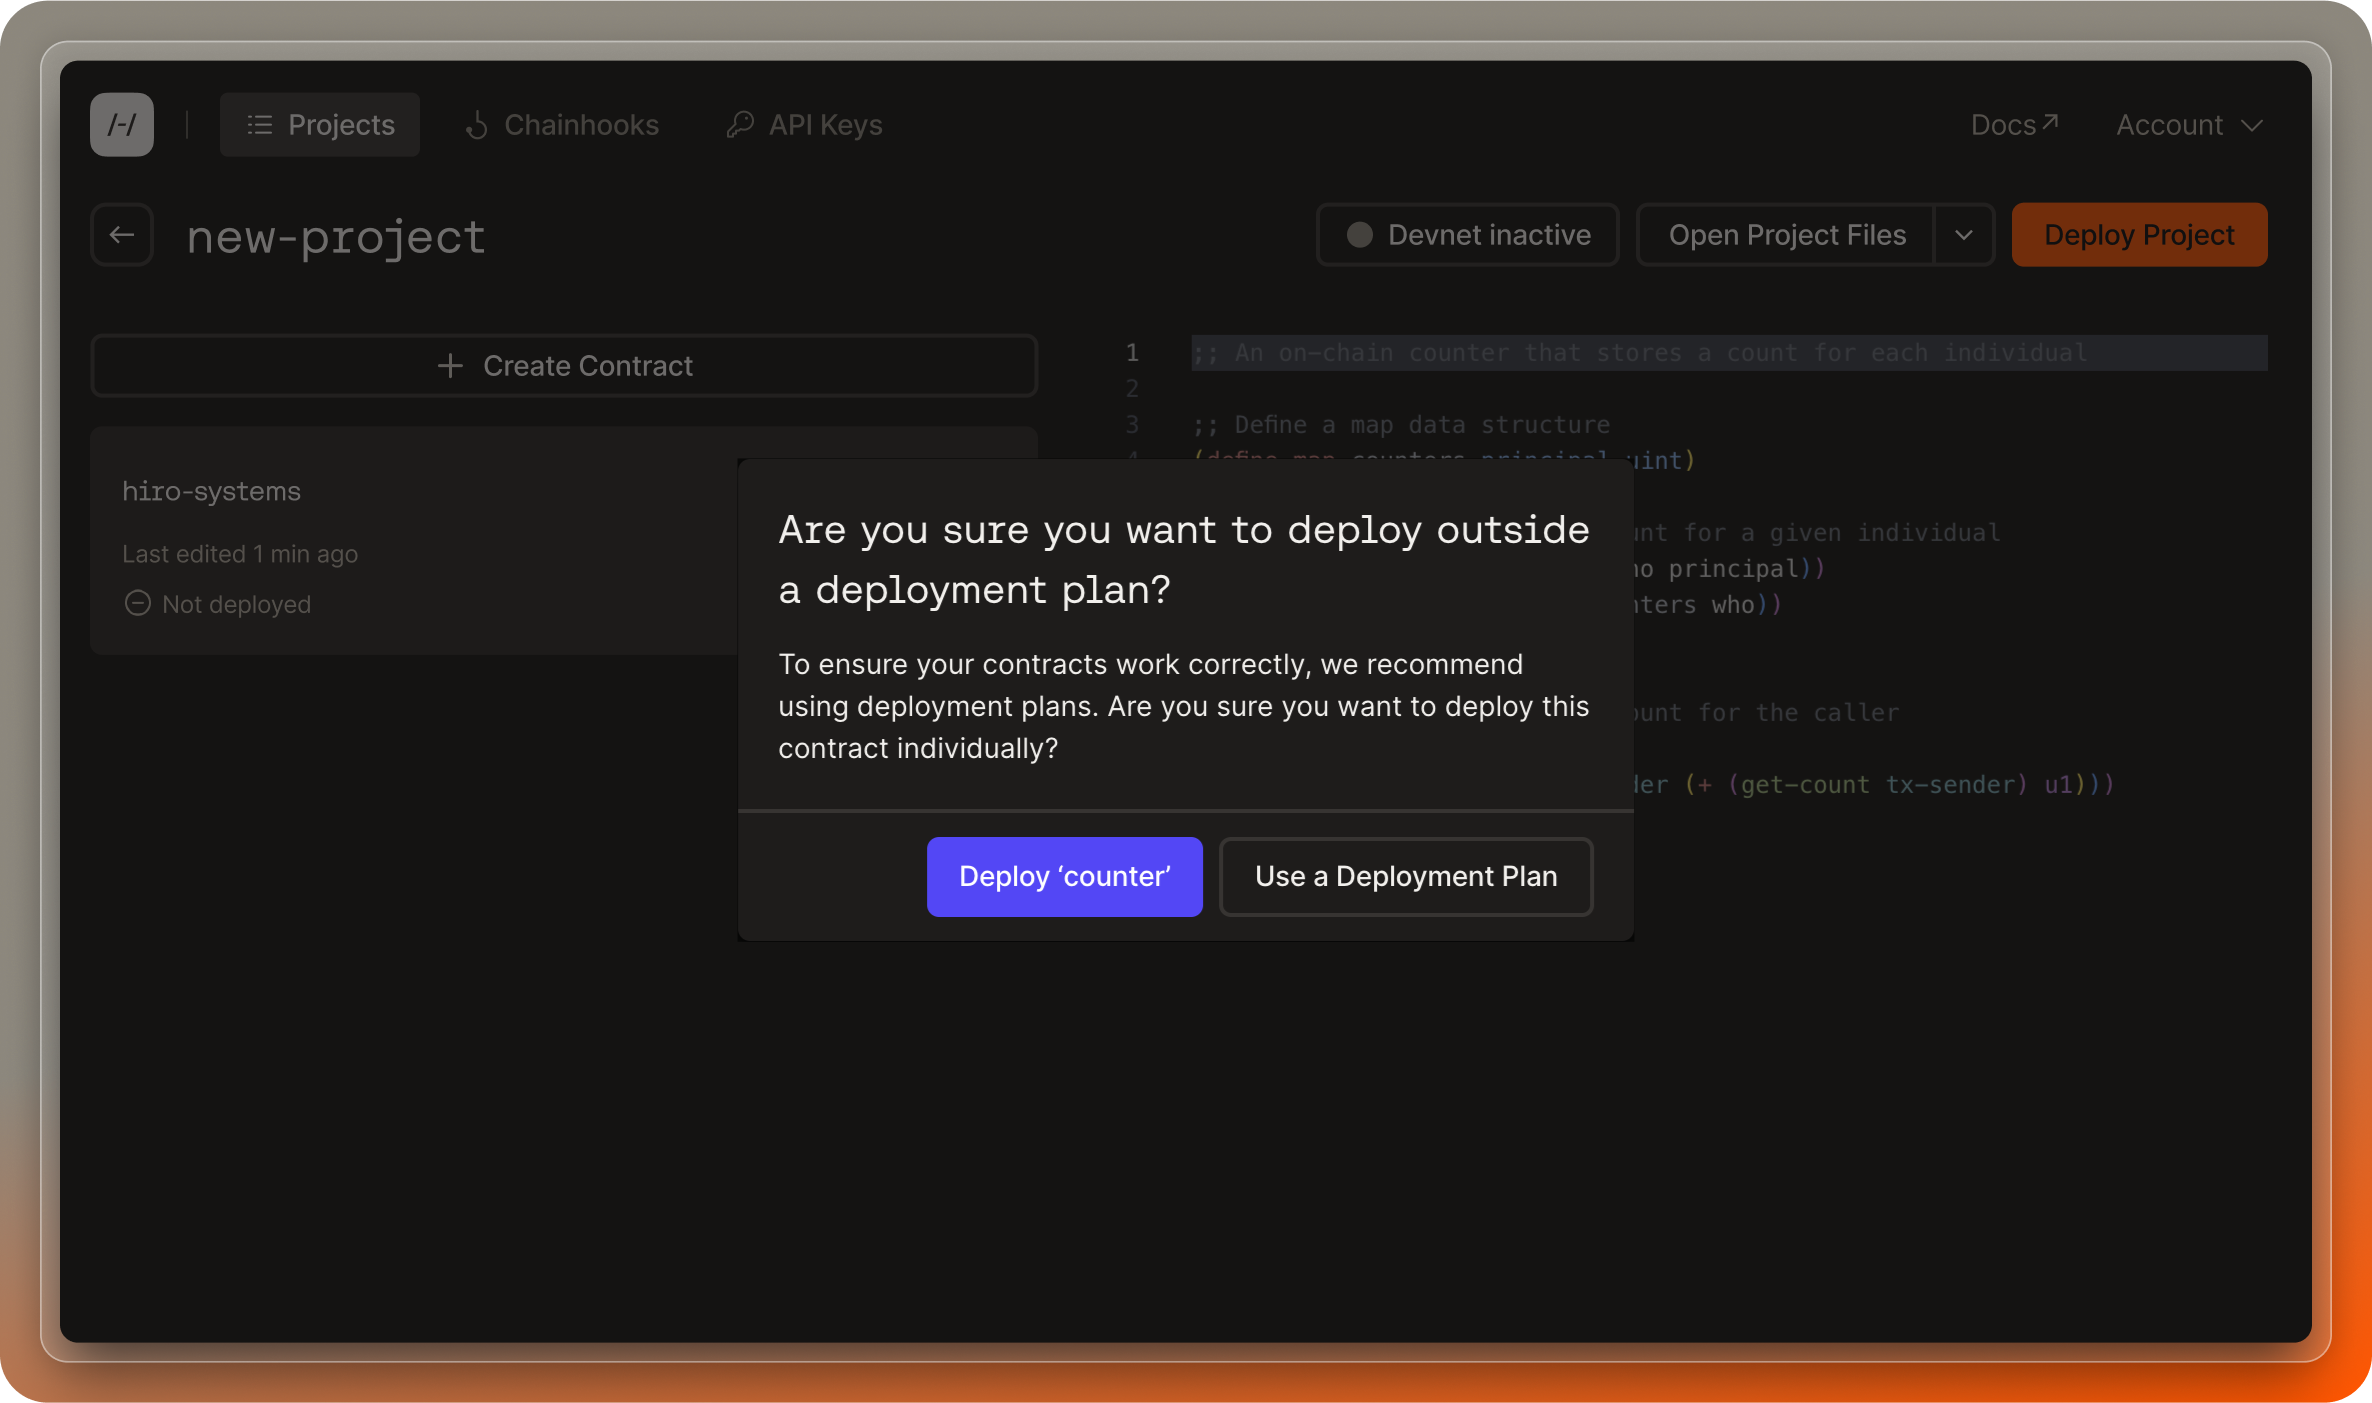
Task: Click the Create Contract plus button
Action: click(x=451, y=366)
